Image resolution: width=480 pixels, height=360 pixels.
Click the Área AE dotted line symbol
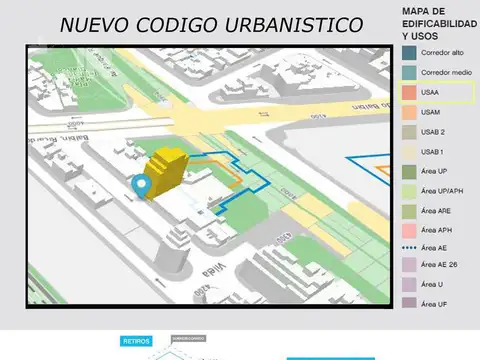[409, 248]
